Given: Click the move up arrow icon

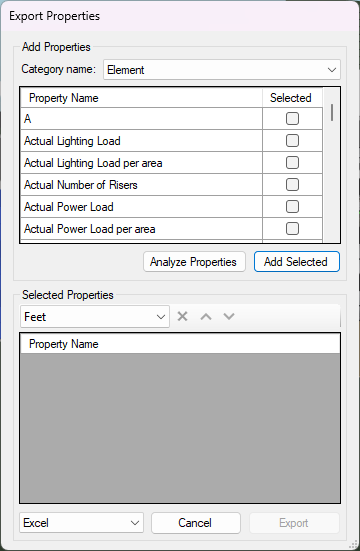Looking at the screenshot, I should pos(206,317).
